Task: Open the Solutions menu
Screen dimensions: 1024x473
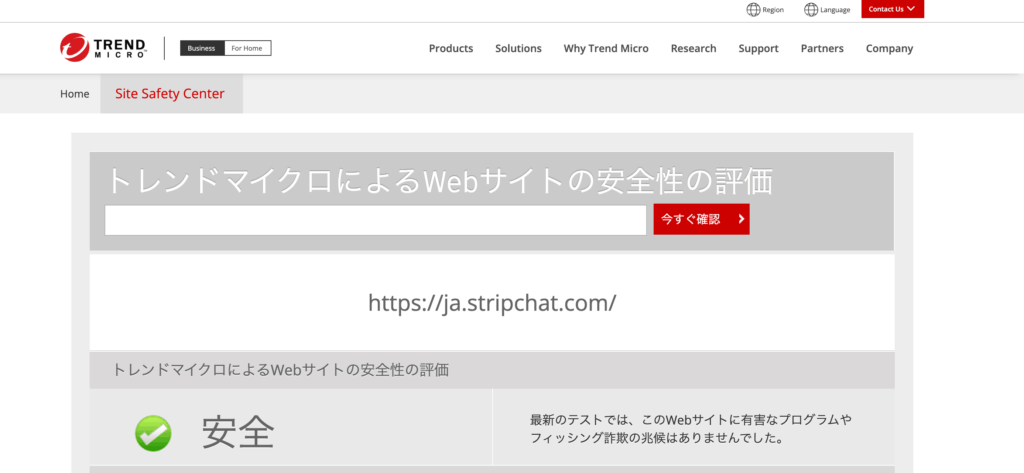Action: [519, 48]
